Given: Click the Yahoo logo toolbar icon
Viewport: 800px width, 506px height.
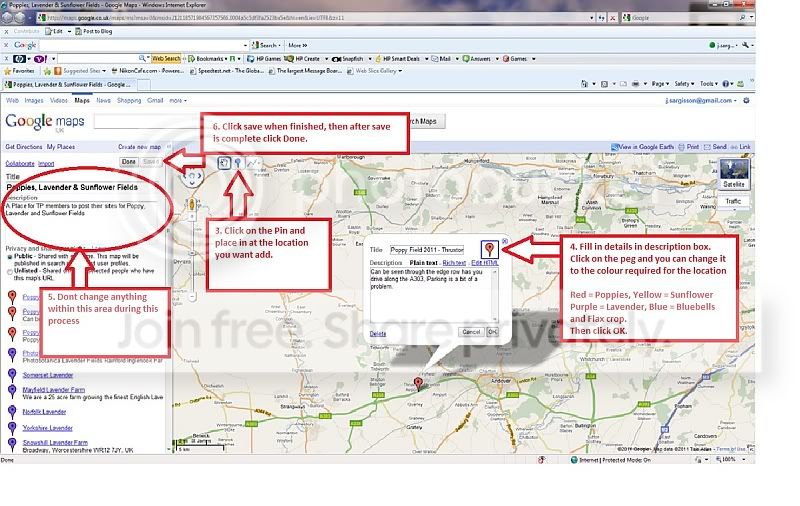Looking at the screenshot, I should click(40, 59).
